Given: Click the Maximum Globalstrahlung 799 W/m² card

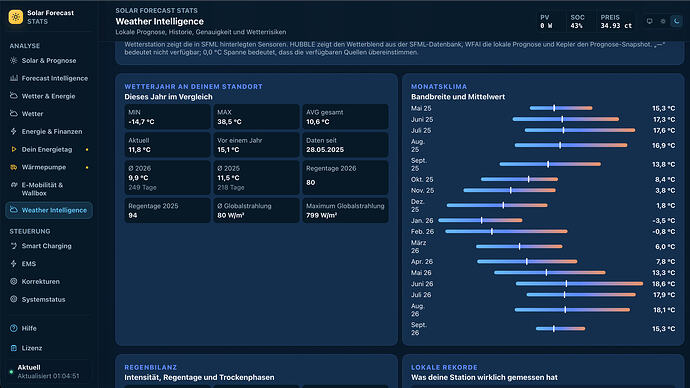Looking at the screenshot, I should (x=345, y=210).
